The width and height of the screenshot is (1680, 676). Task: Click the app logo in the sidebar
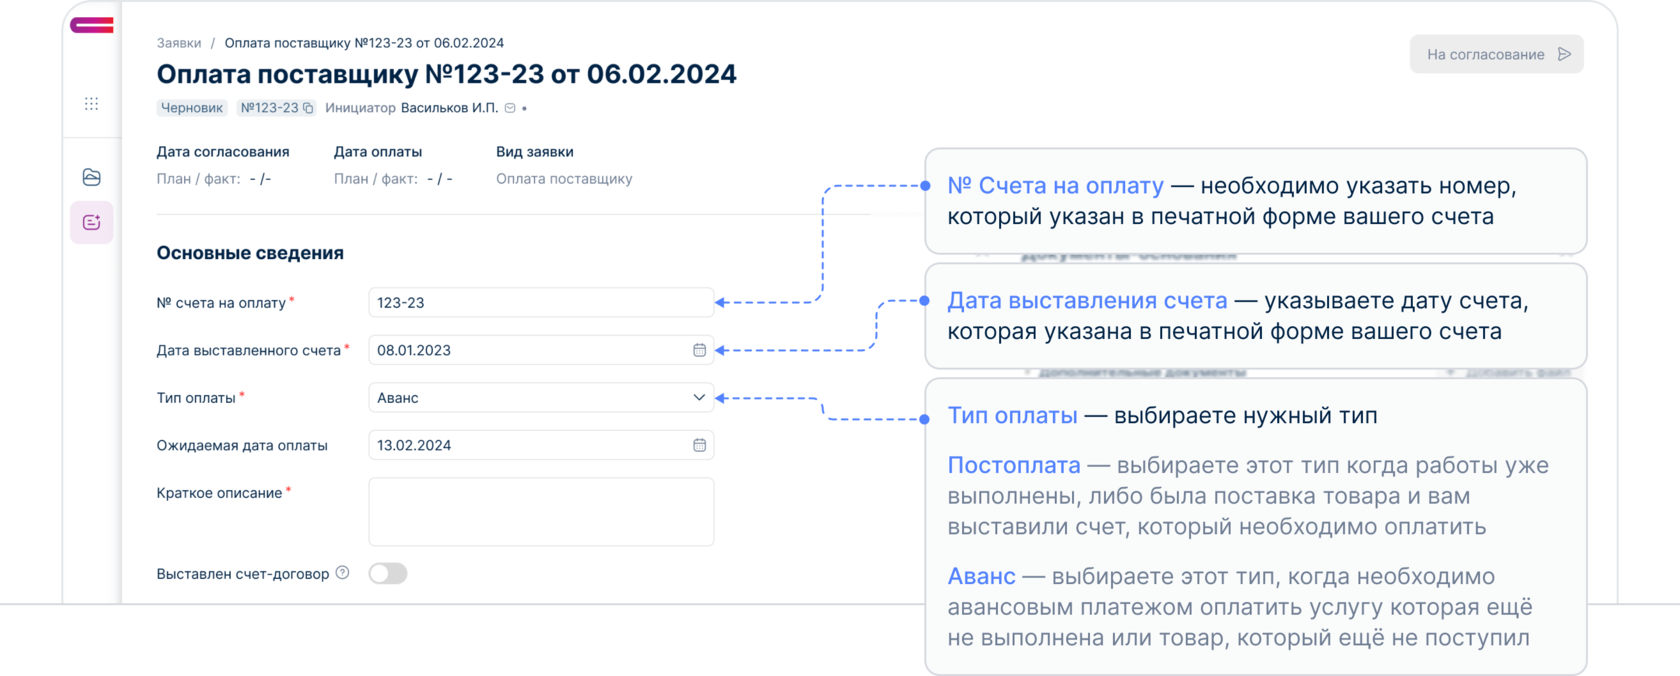coord(91,25)
